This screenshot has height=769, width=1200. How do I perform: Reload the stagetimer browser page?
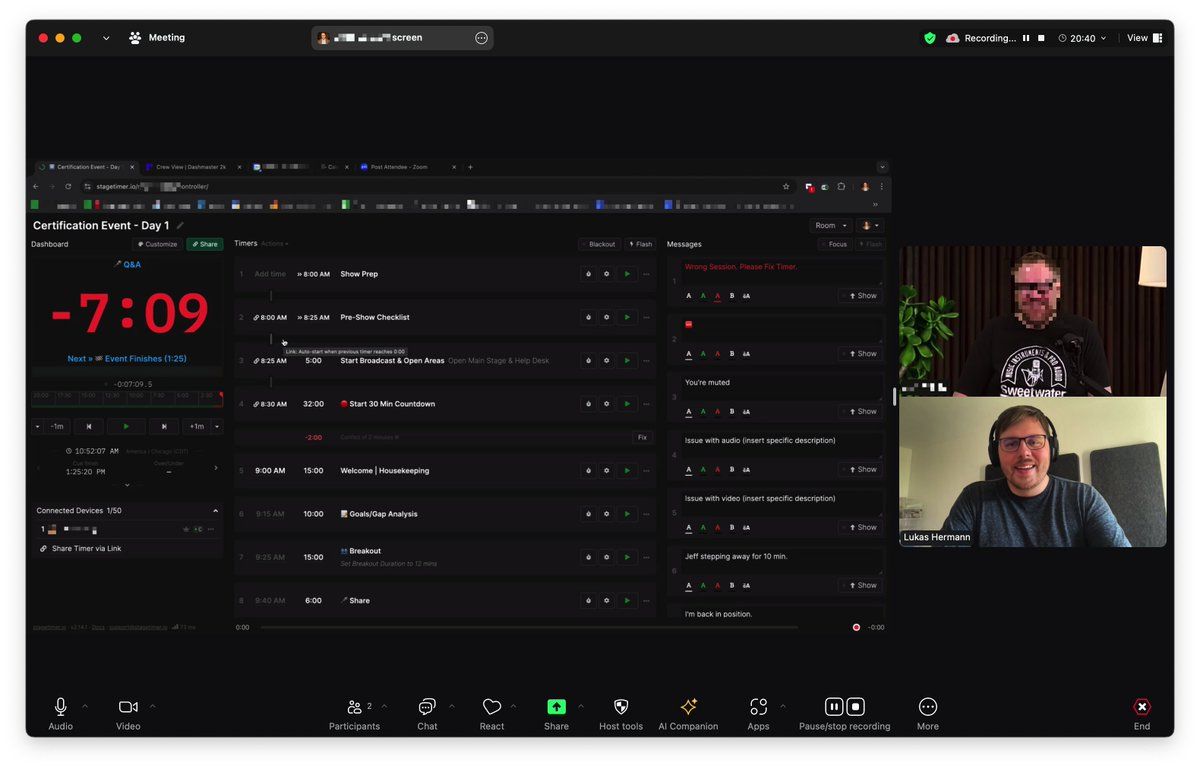[x=68, y=186]
